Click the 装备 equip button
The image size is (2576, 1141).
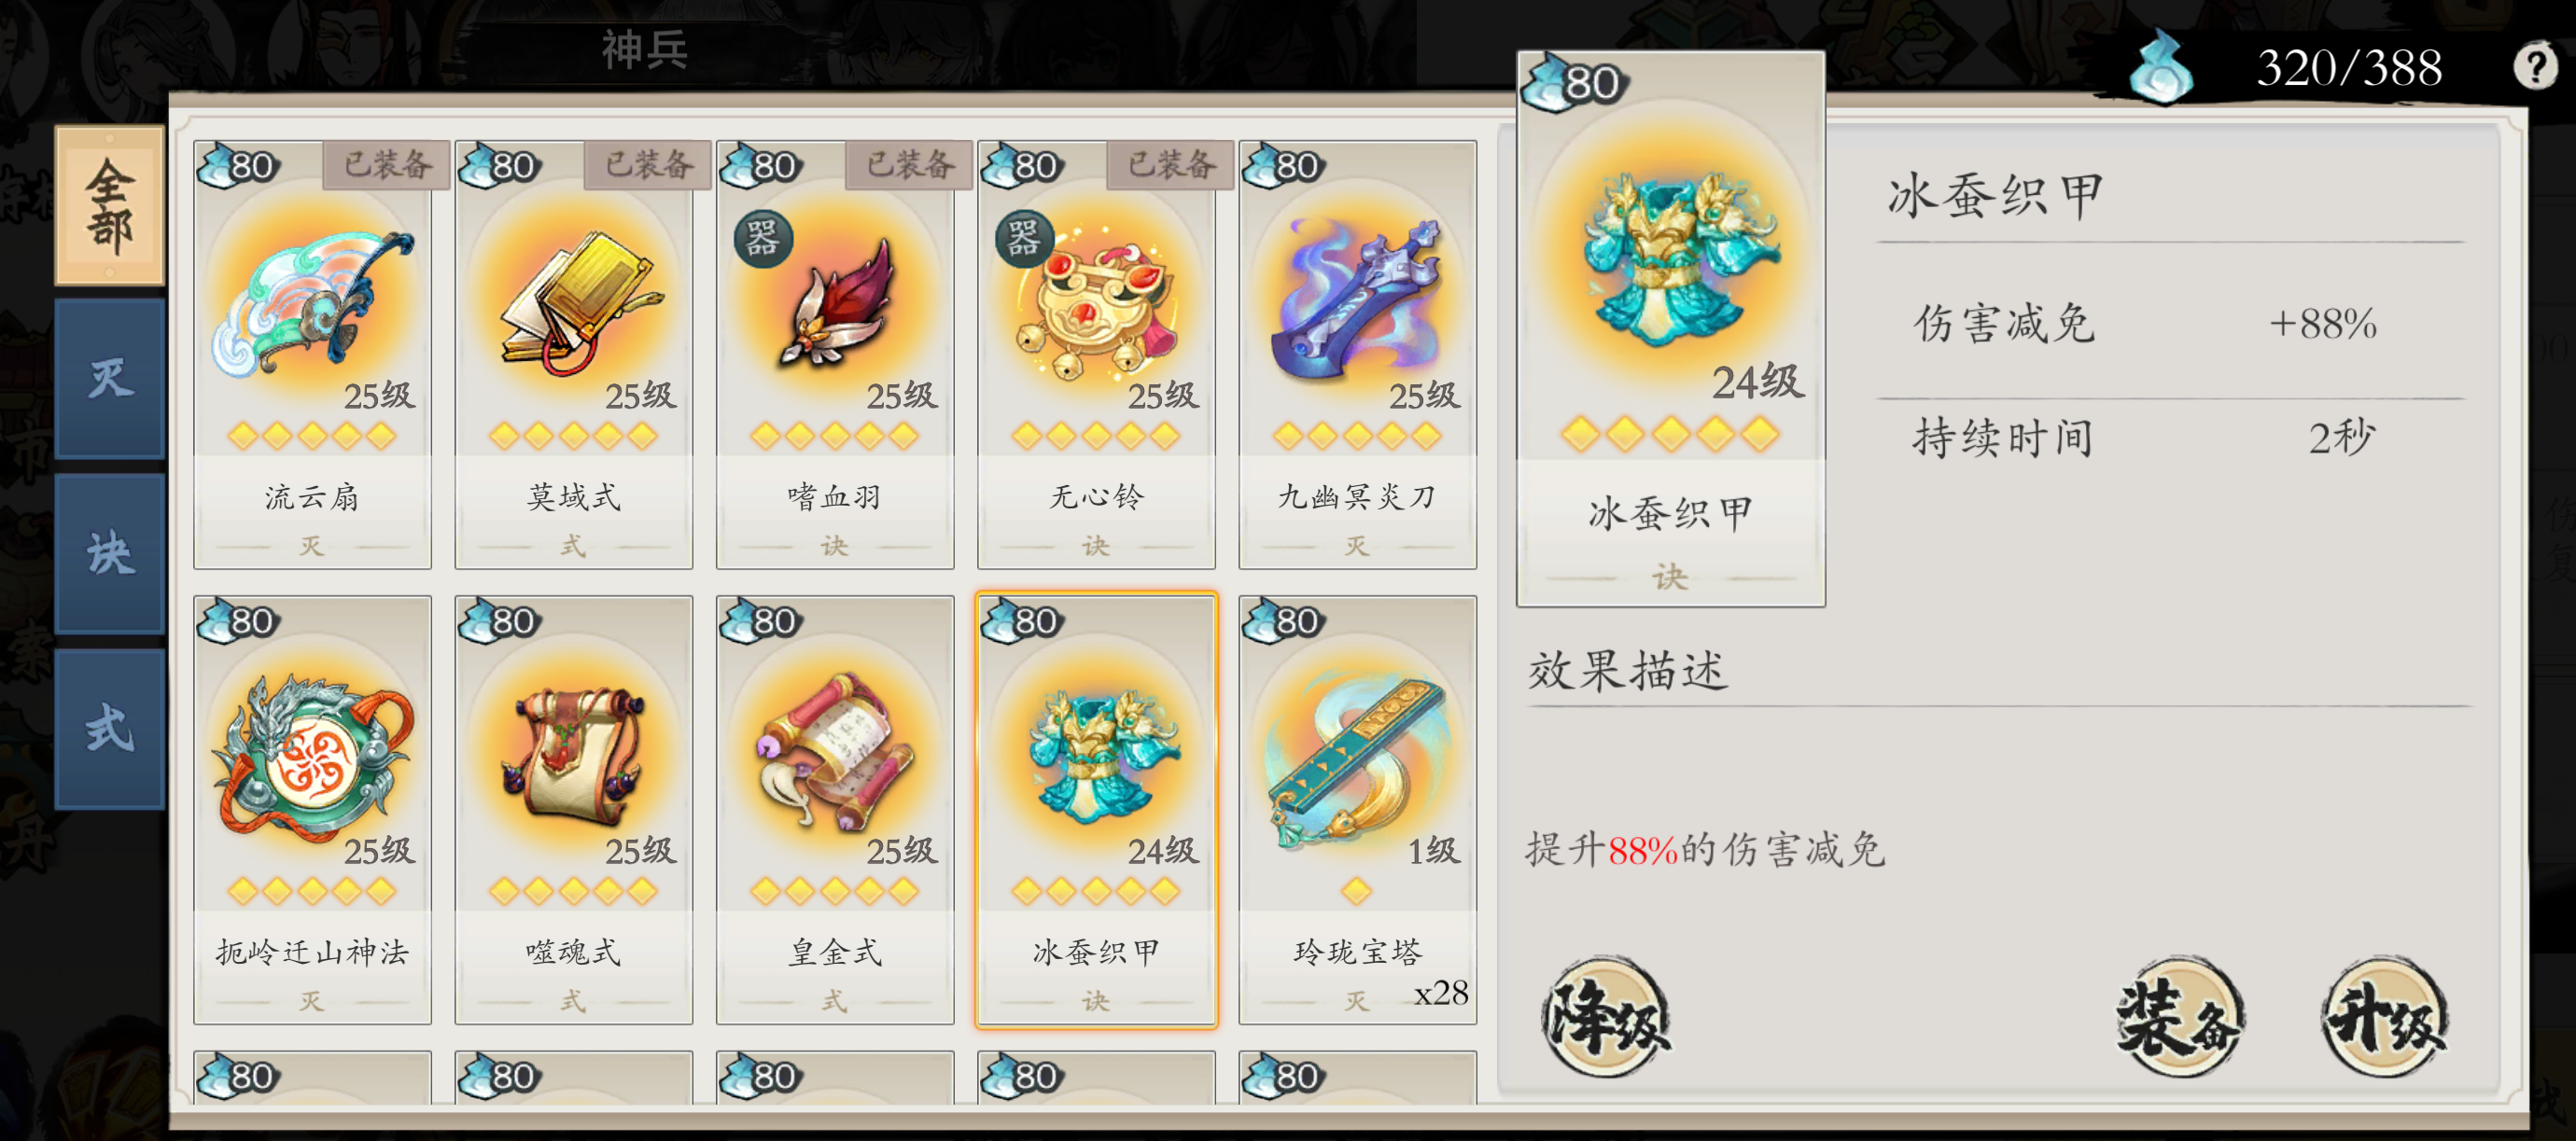[x=2180, y=1019]
